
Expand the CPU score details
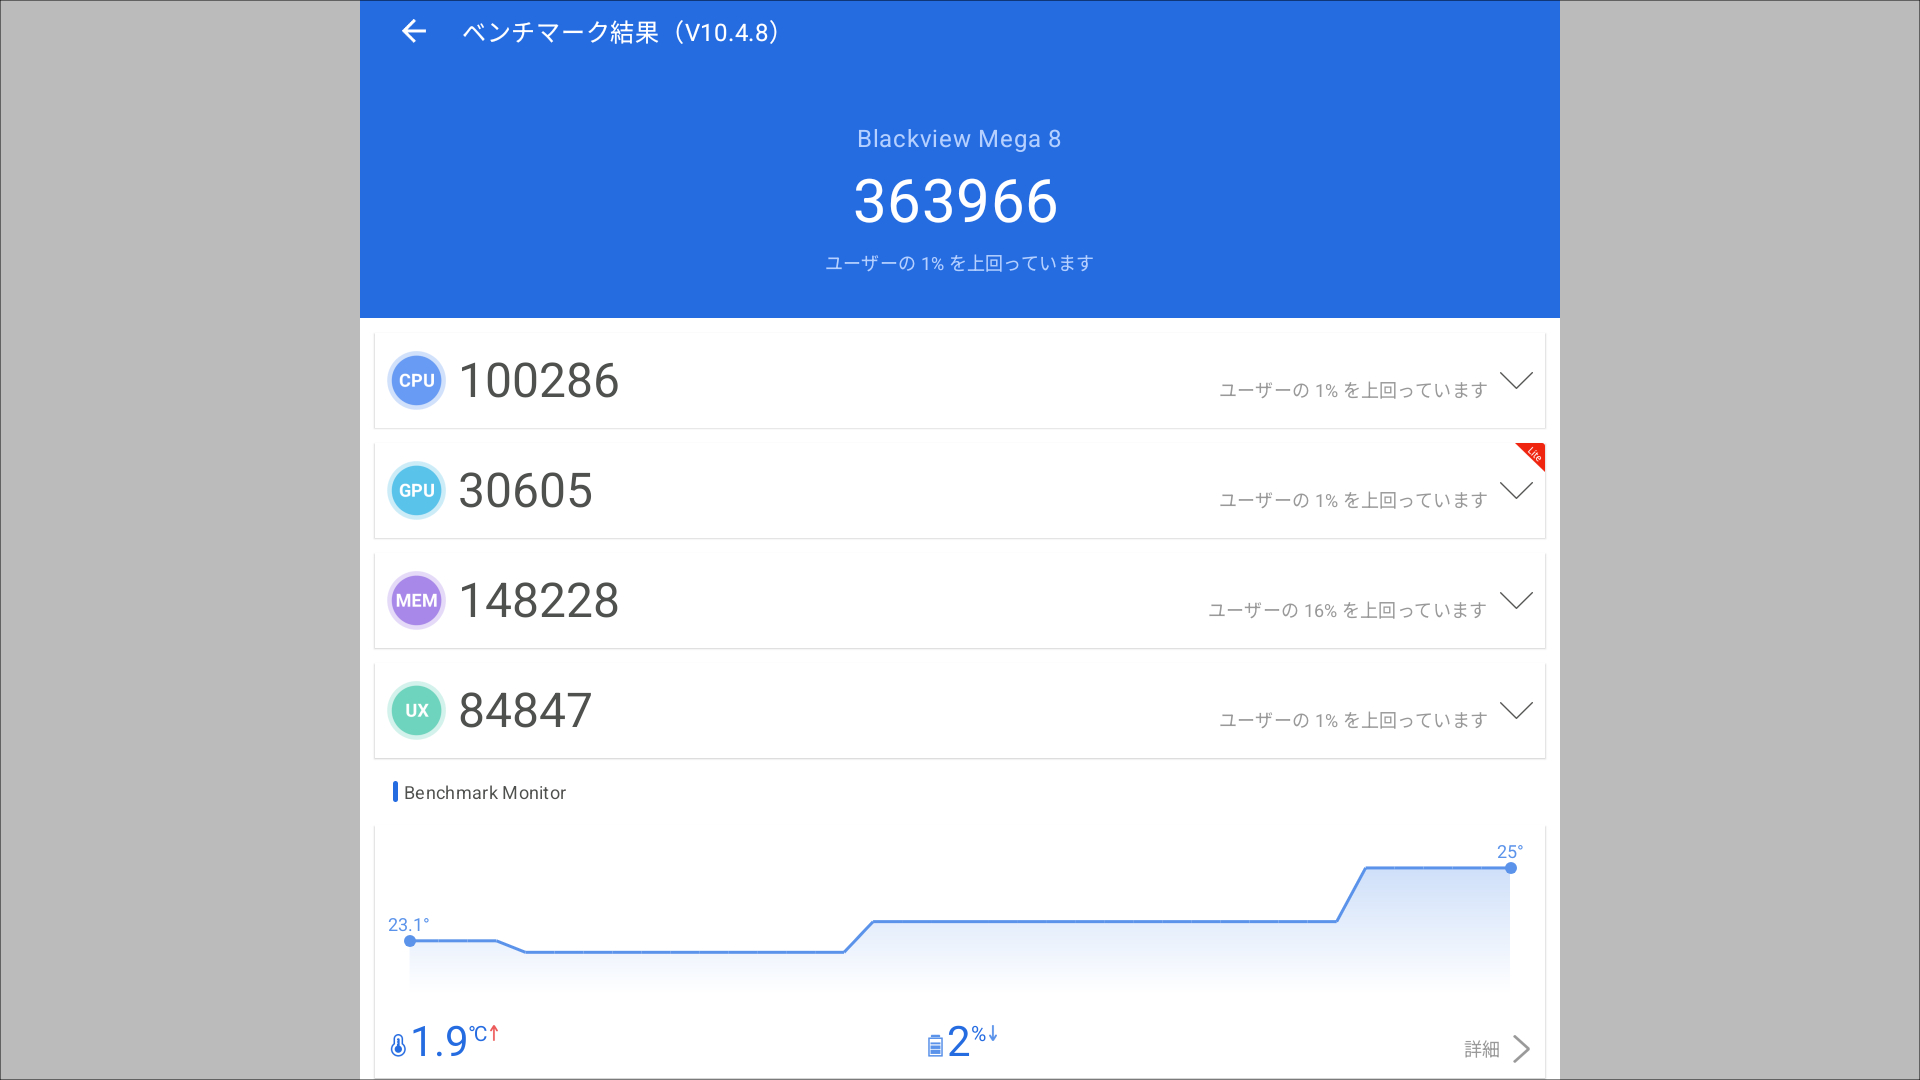[x=1516, y=380]
